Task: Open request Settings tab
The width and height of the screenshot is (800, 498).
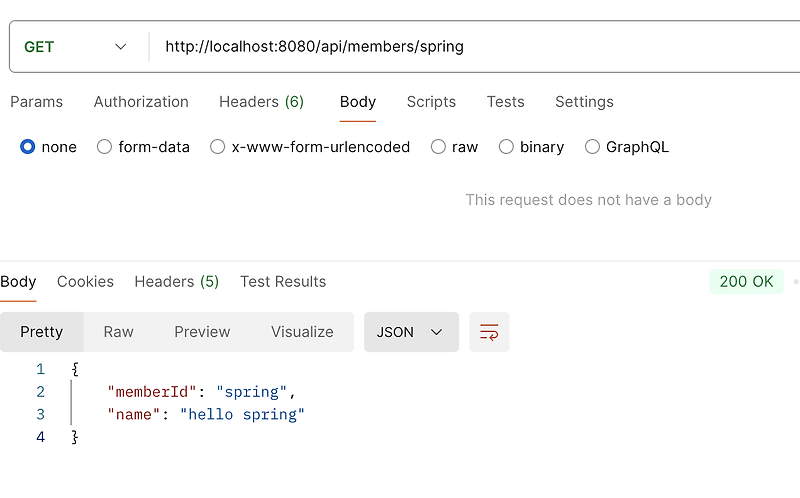Action: pyautogui.click(x=584, y=102)
